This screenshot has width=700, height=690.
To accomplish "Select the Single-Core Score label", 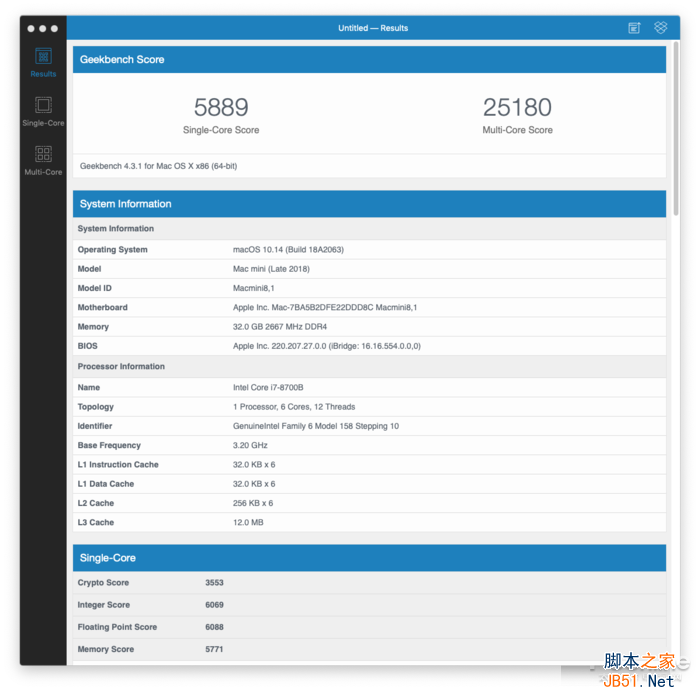I will (221, 130).
